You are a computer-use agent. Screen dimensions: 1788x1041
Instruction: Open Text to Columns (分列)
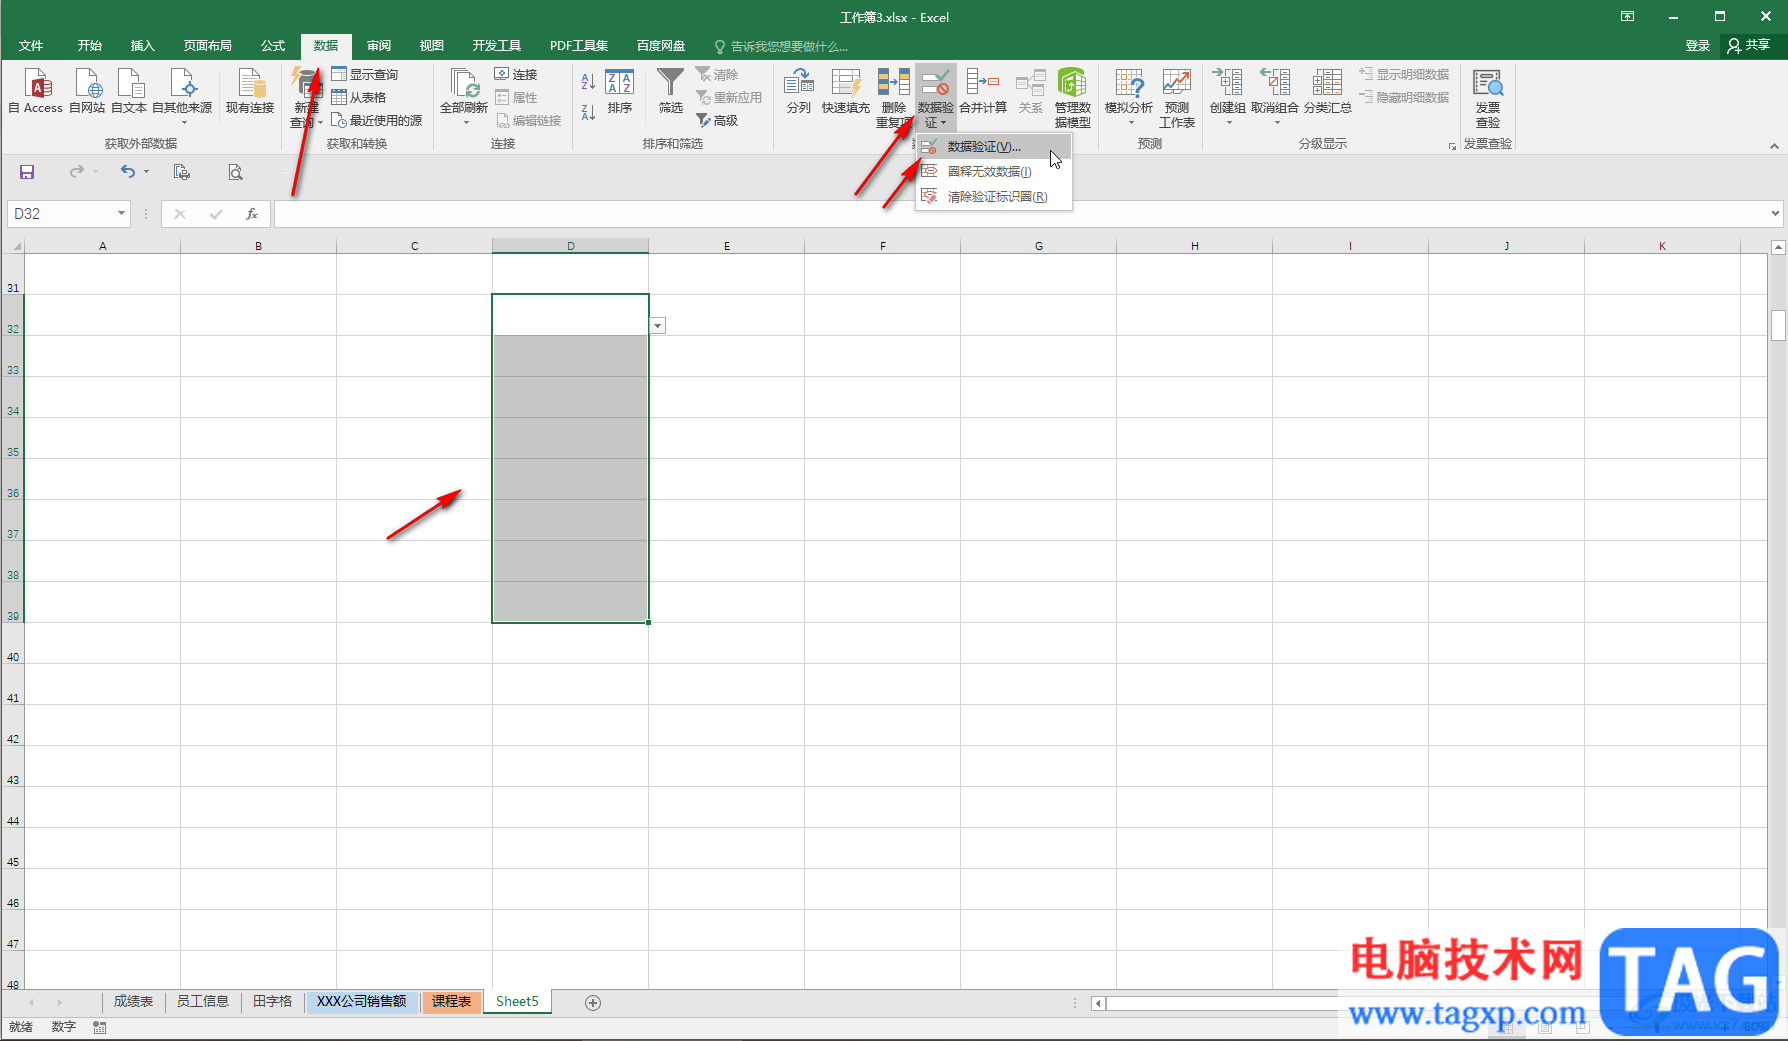click(799, 91)
